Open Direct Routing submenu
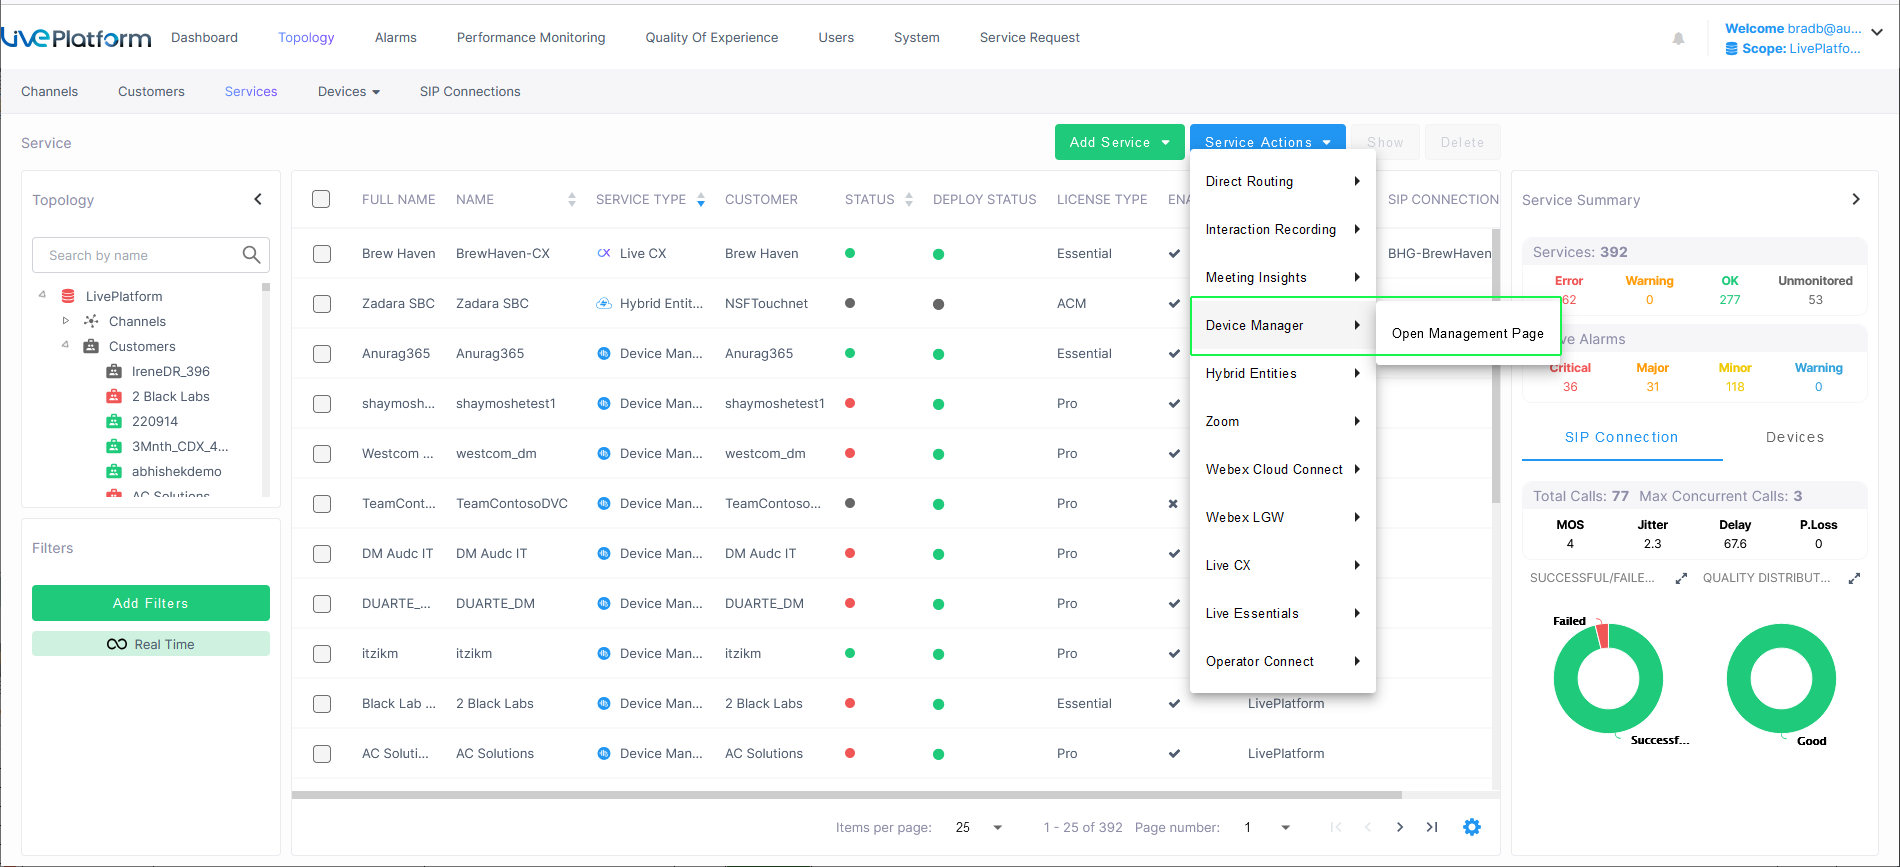The height and width of the screenshot is (867, 1900). click(1283, 181)
